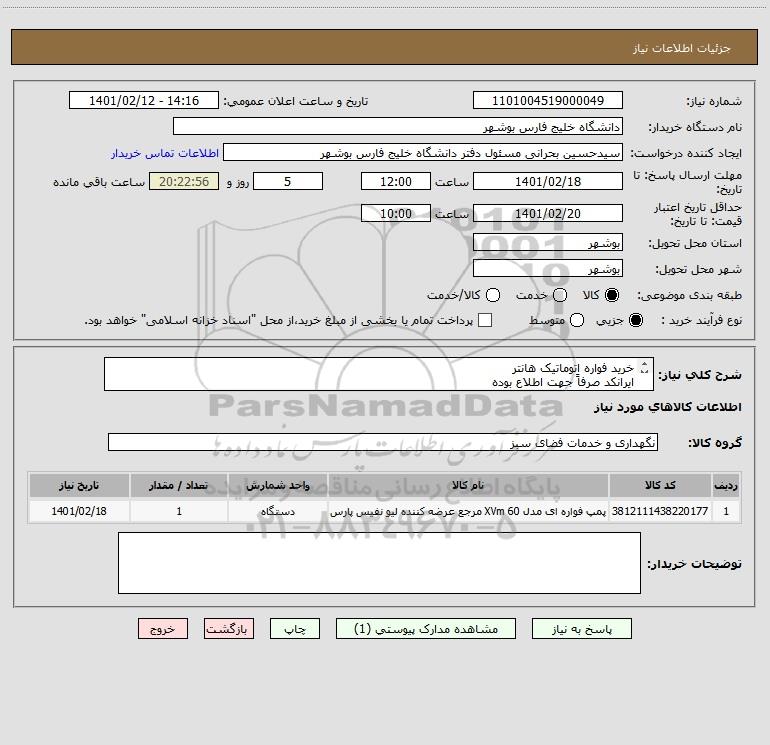Select the جزیی purchase type radio
The width and height of the screenshot is (770, 745).
tap(636, 320)
